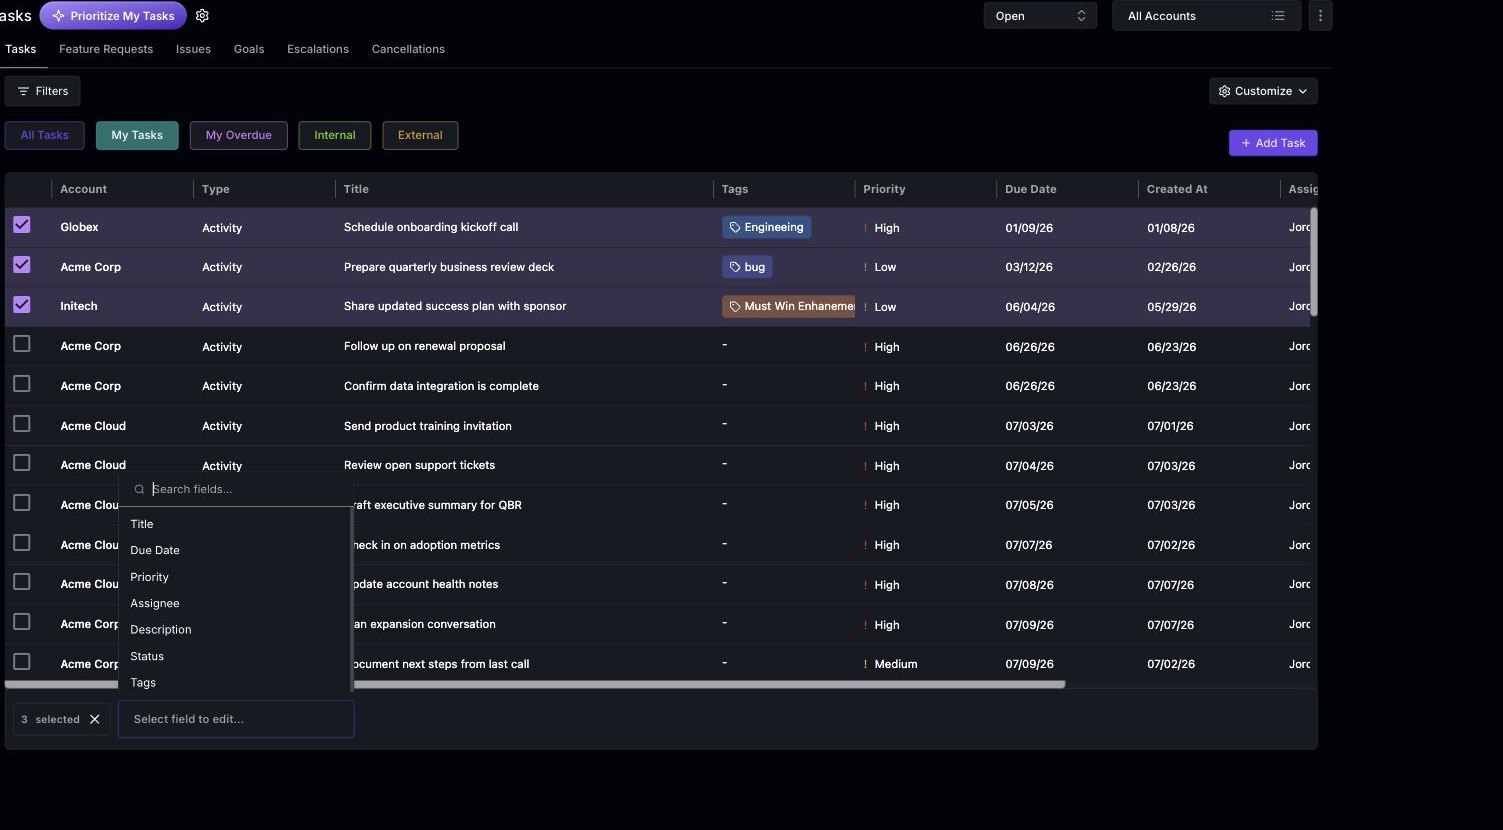The image size is (1503, 830).
Task: Click the Must Win Enhancement tag on Initech row
Action: coord(789,306)
